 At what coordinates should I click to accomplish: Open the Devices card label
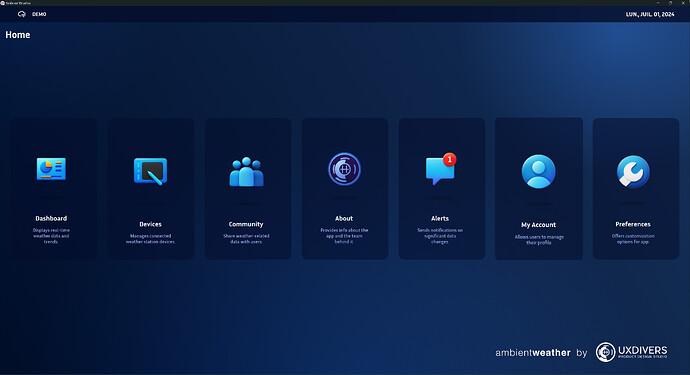(x=150, y=224)
